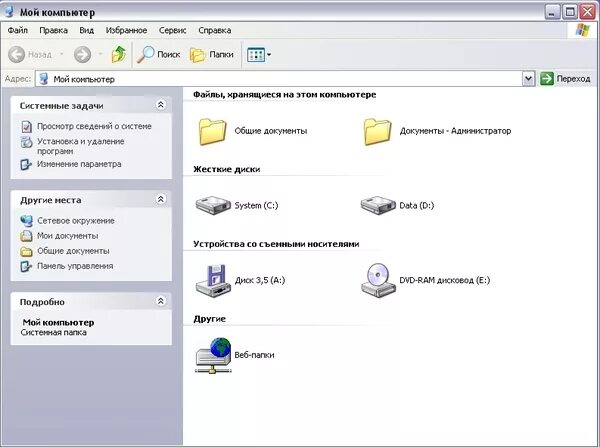The image size is (600, 447).
Task: Collapse the Системные задачи panel
Action: (x=161, y=104)
